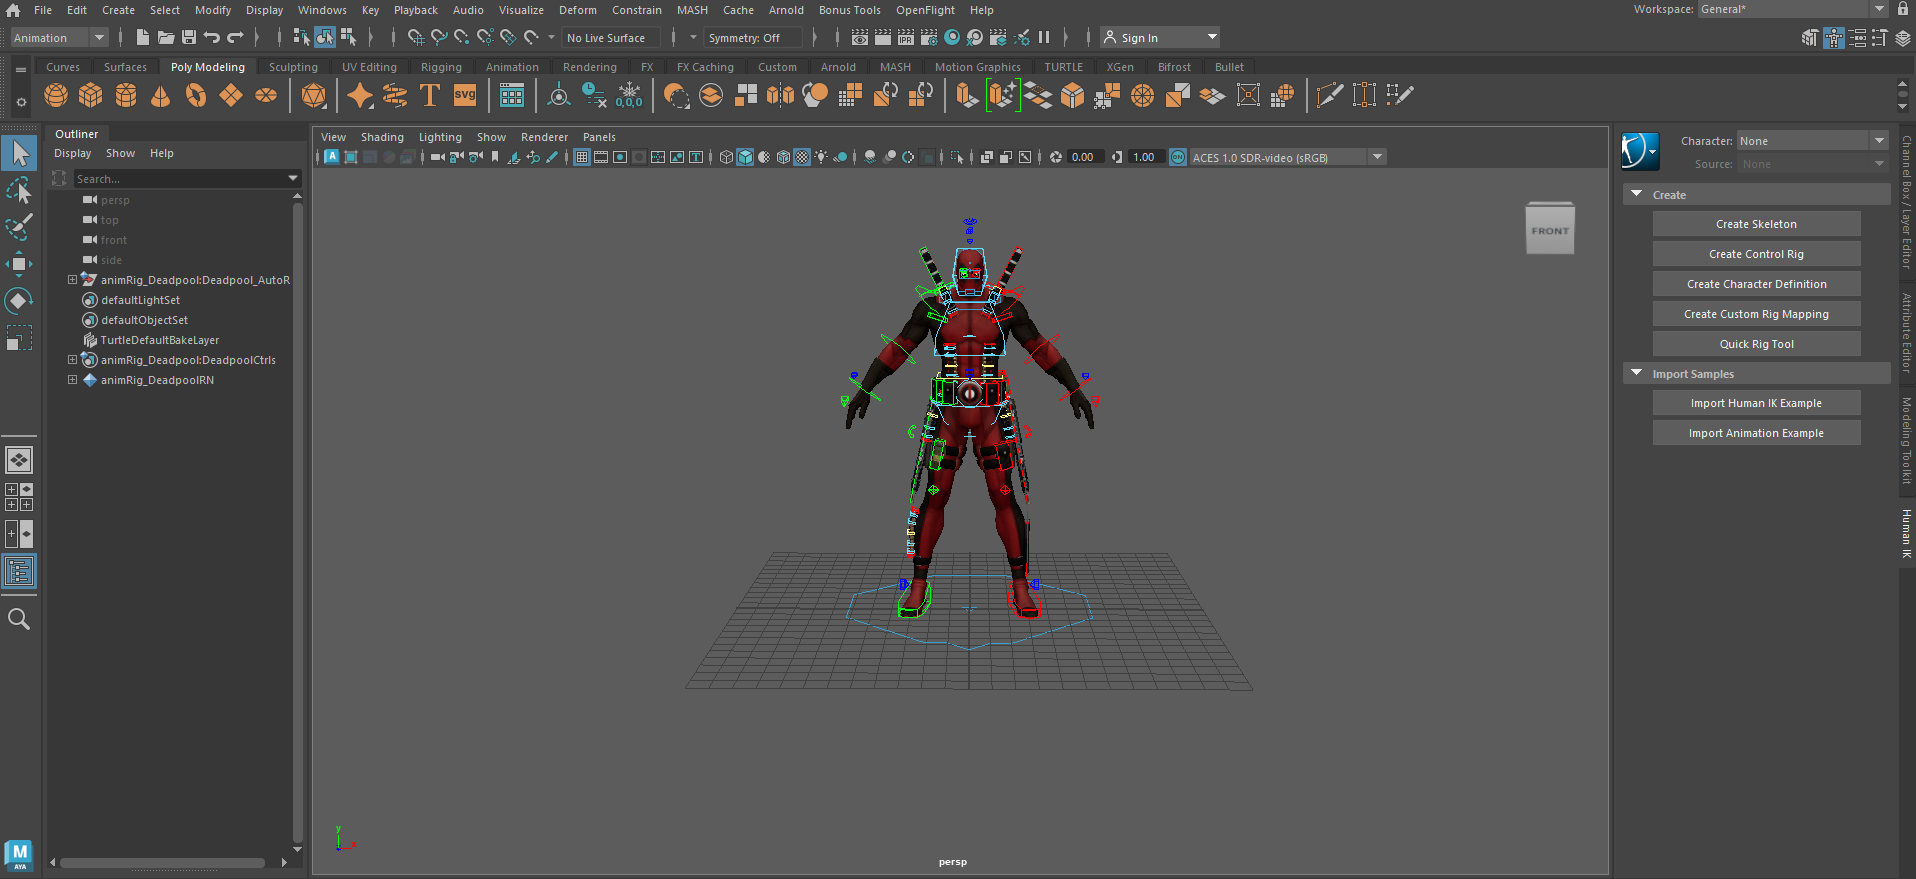Click the four-view layout icon in the toolbox
Viewport: 1916px width, 879px height.
(19, 497)
